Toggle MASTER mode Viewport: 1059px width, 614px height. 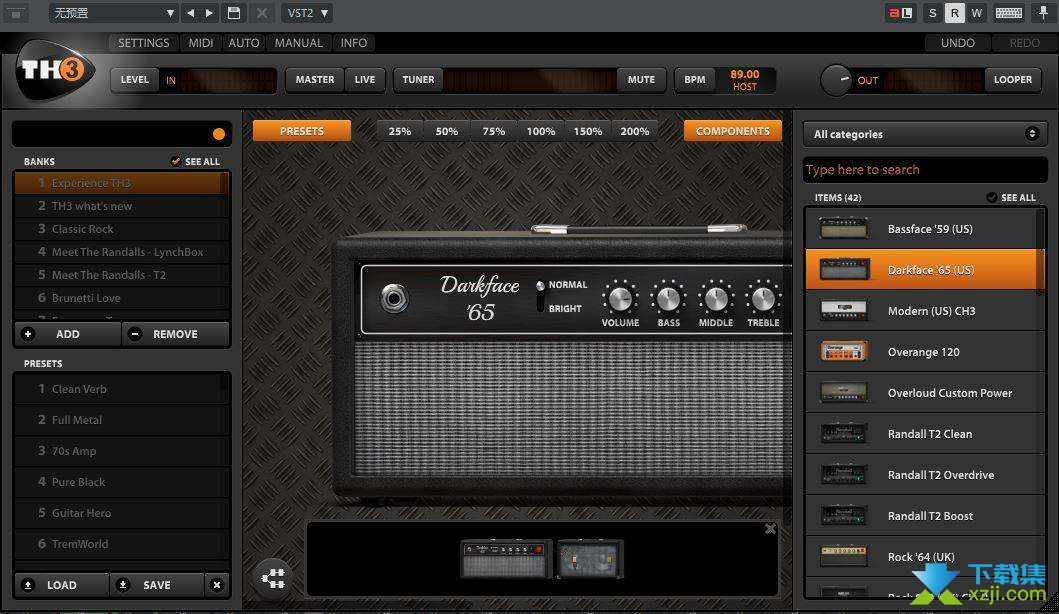click(315, 80)
